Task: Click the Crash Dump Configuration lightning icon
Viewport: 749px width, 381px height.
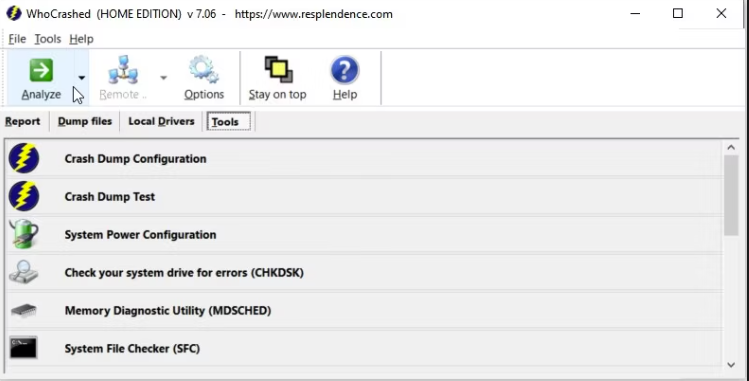Action: click(24, 158)
